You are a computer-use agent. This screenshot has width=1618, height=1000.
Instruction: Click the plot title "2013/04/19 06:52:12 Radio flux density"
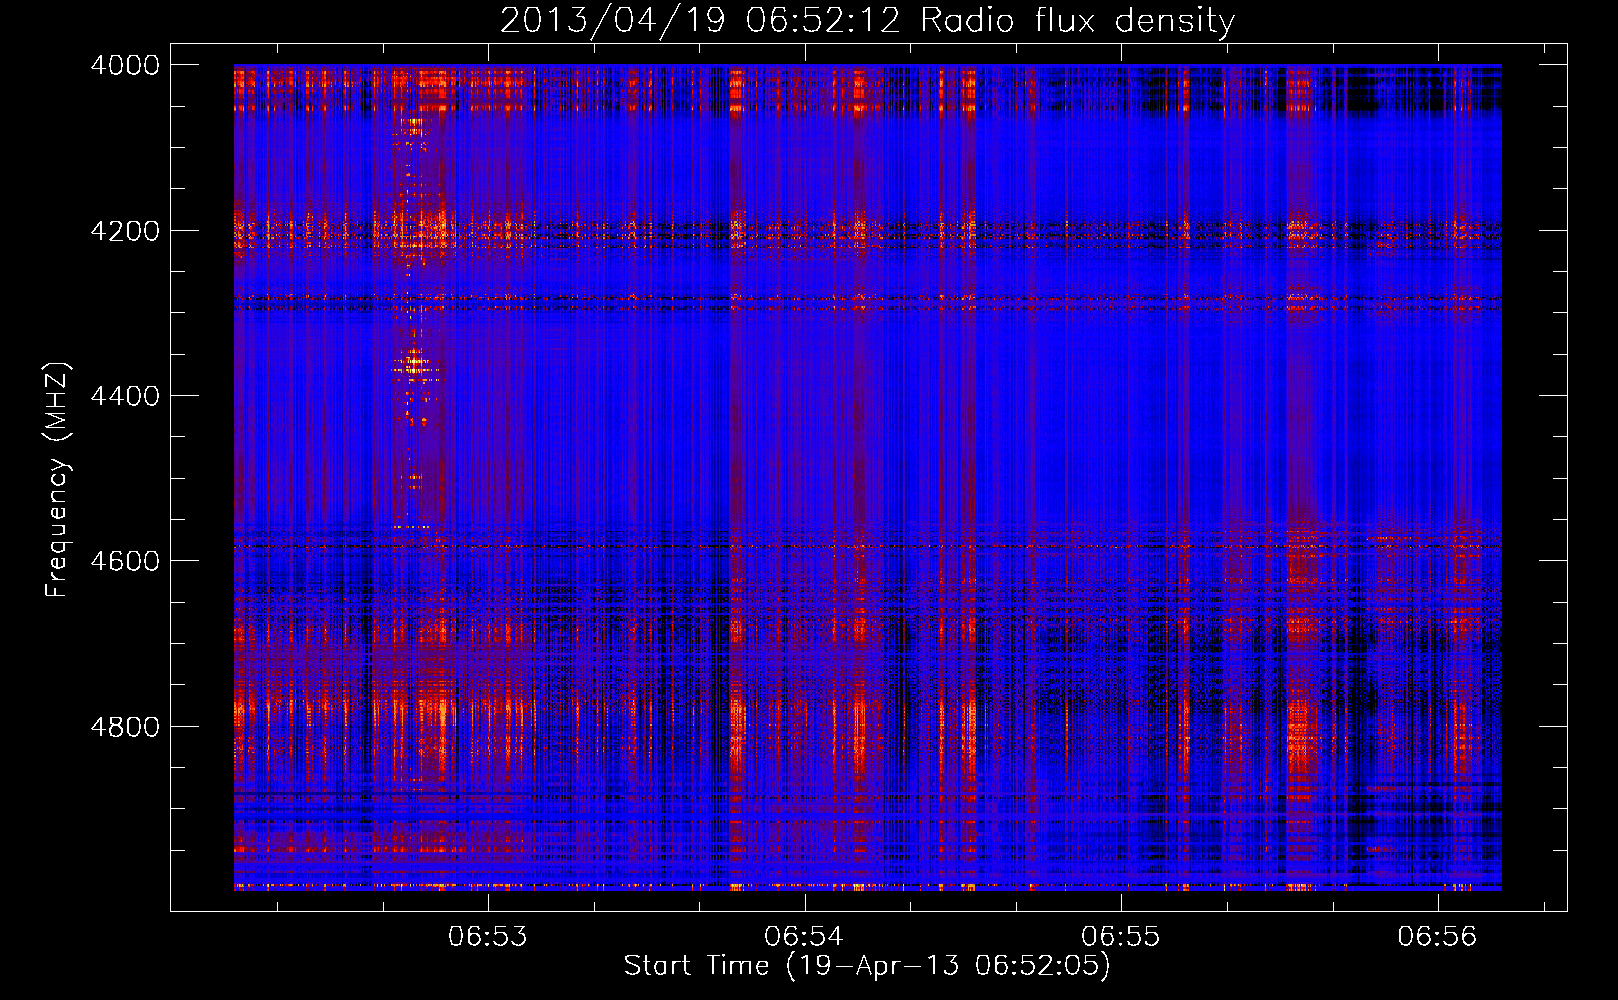[x=867, y=21]
